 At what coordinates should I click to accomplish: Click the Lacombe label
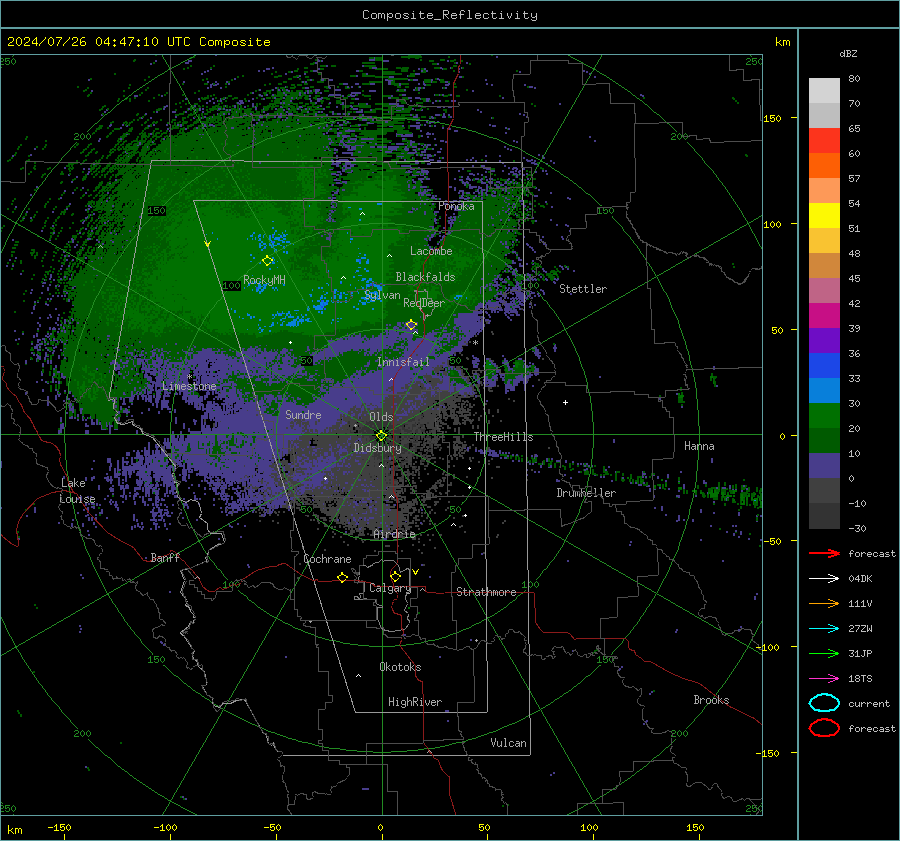431,251
